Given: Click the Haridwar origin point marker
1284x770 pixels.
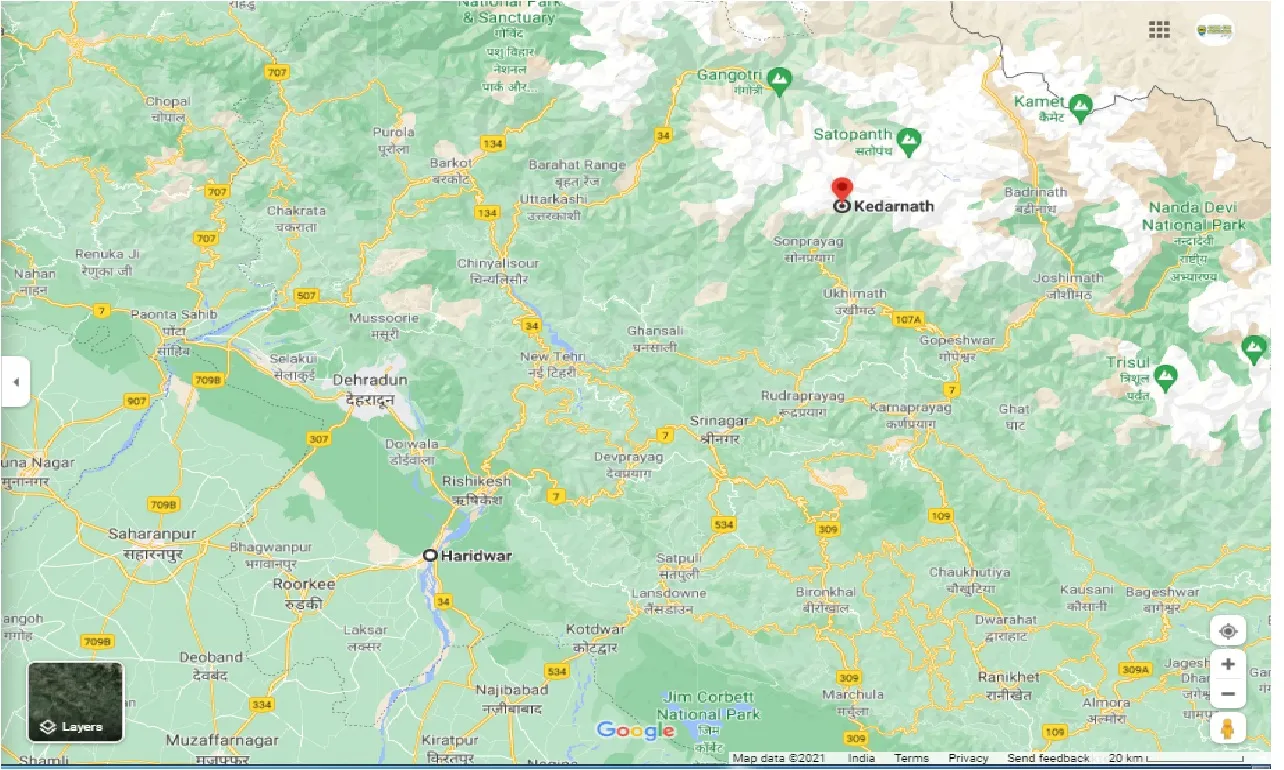Looking at the screenshot, I should click(x=430, y=555).
